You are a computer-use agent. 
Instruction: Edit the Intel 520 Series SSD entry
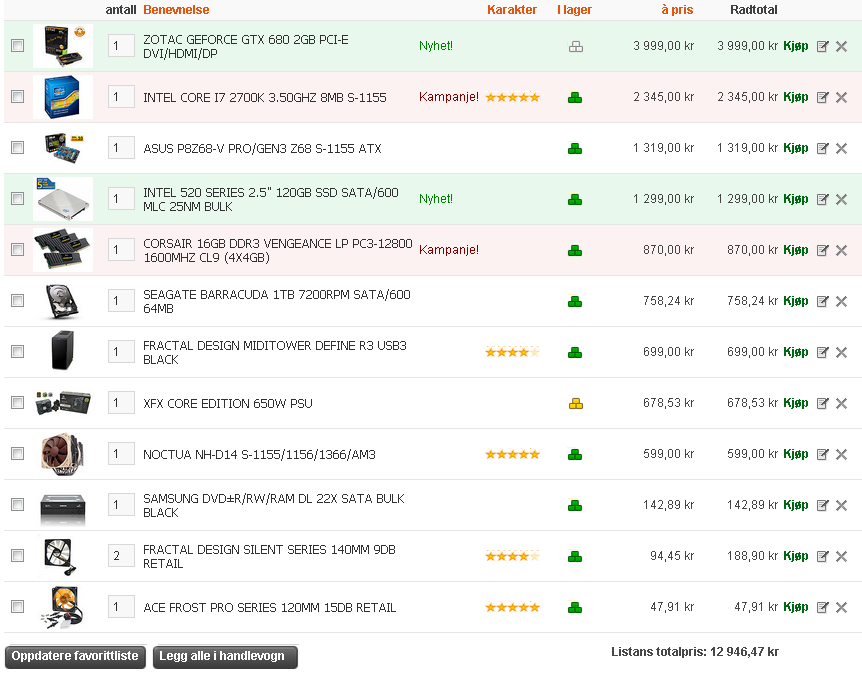point(822,199)
